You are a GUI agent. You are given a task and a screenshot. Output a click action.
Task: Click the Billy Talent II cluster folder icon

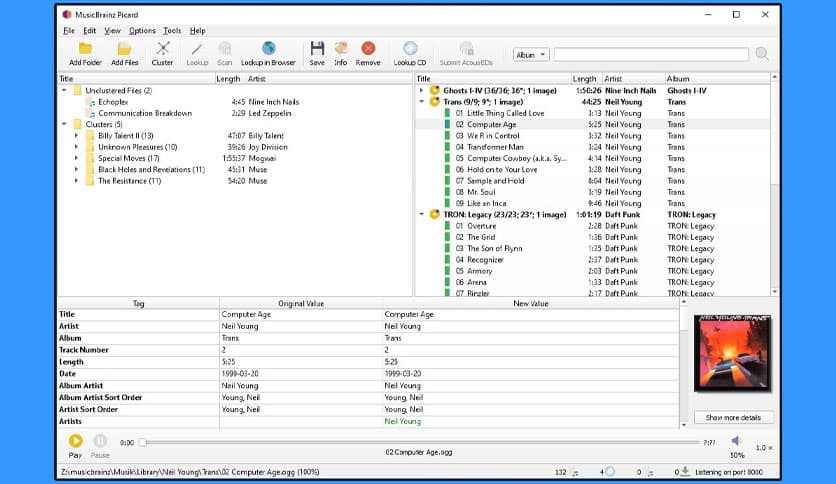[91, 136]
